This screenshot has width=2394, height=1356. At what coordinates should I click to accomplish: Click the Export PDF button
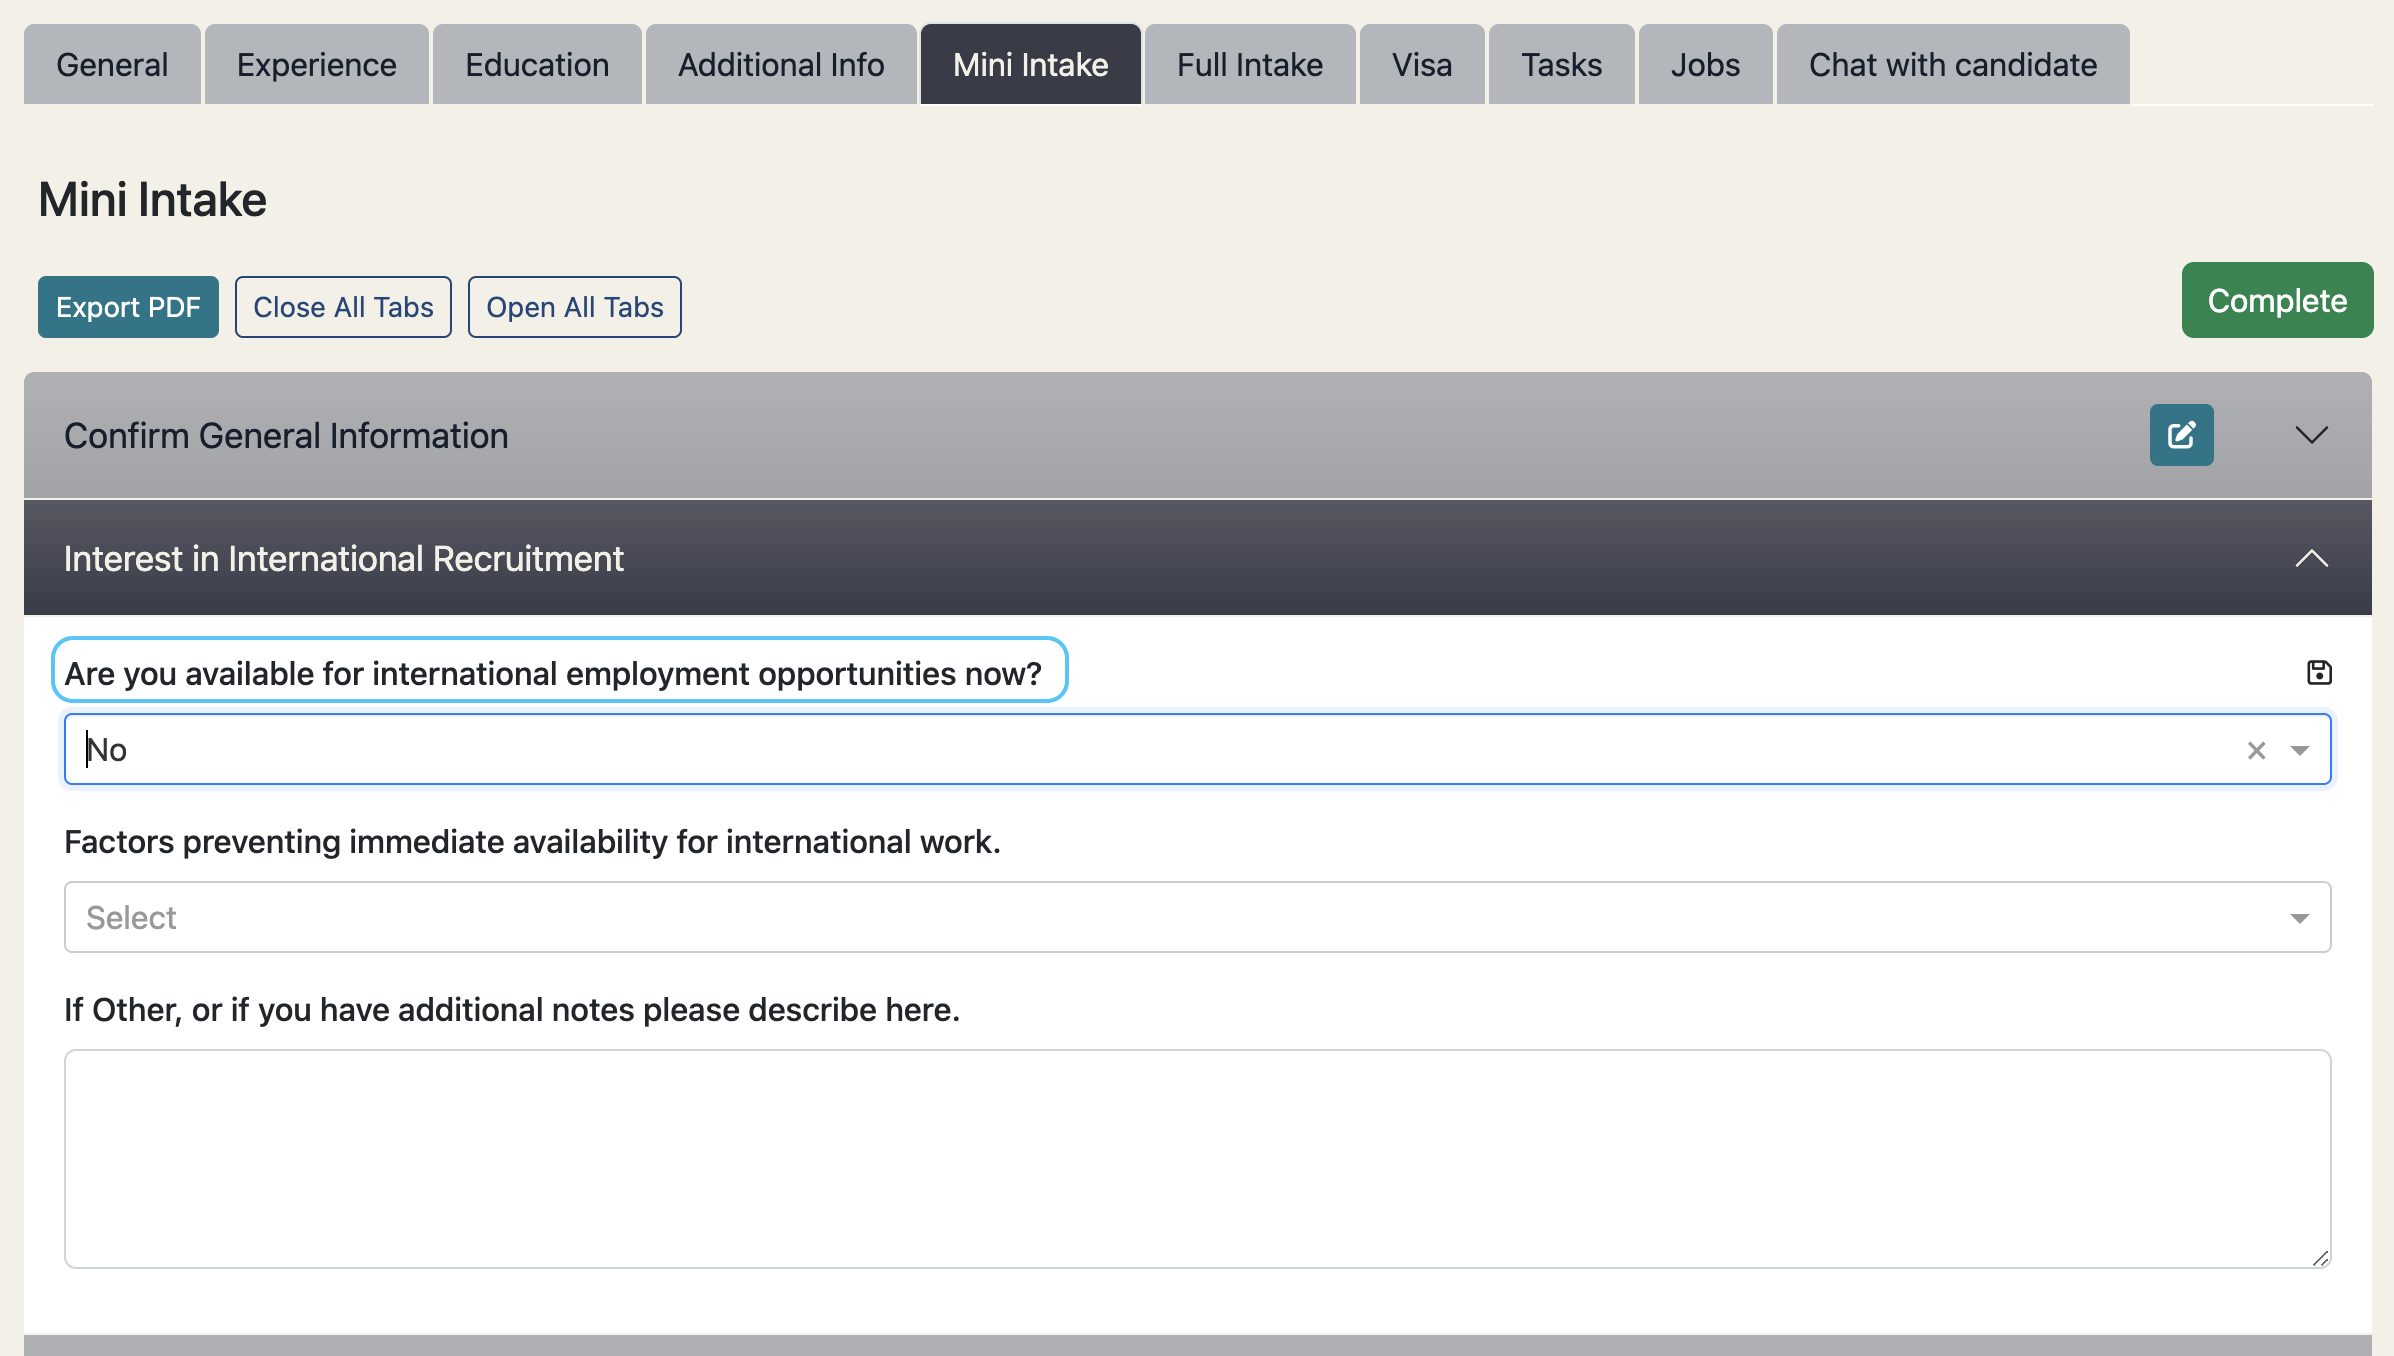pos(128,307)
